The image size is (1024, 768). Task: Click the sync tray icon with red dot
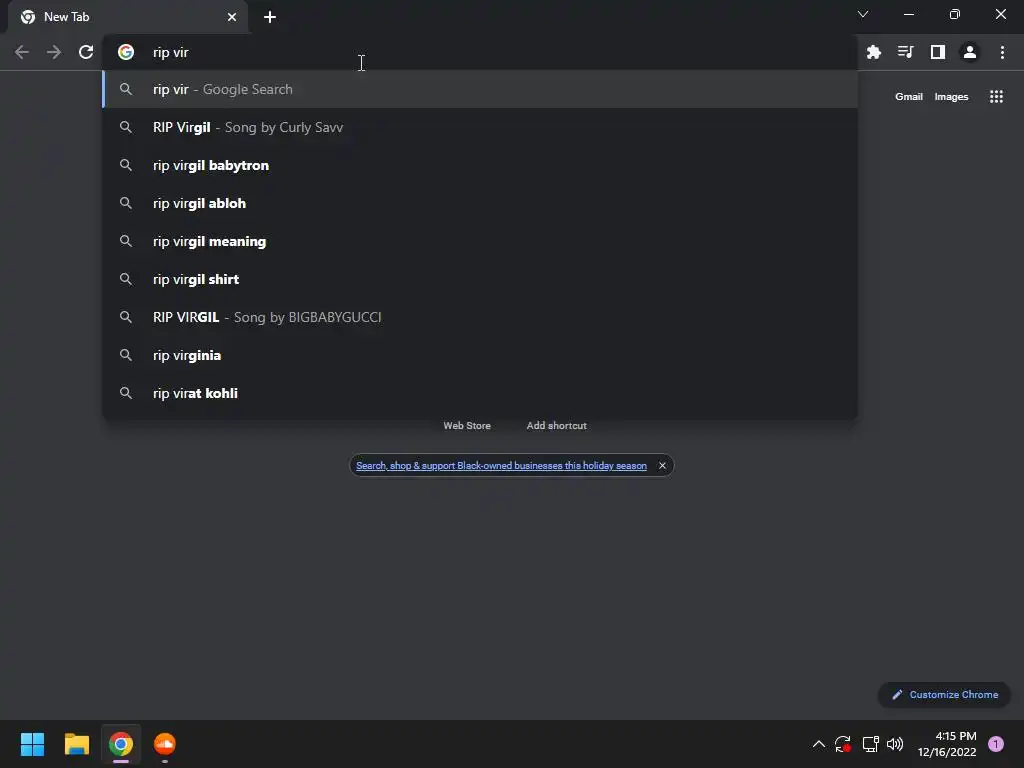pos(843,744)
